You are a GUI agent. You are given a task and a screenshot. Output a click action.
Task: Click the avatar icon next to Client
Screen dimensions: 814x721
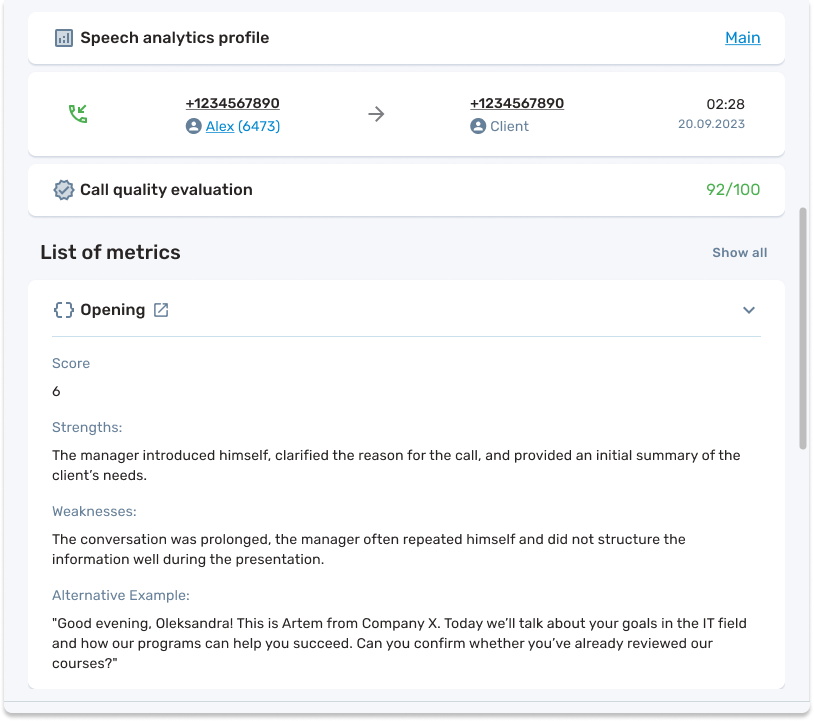point(478,127)
